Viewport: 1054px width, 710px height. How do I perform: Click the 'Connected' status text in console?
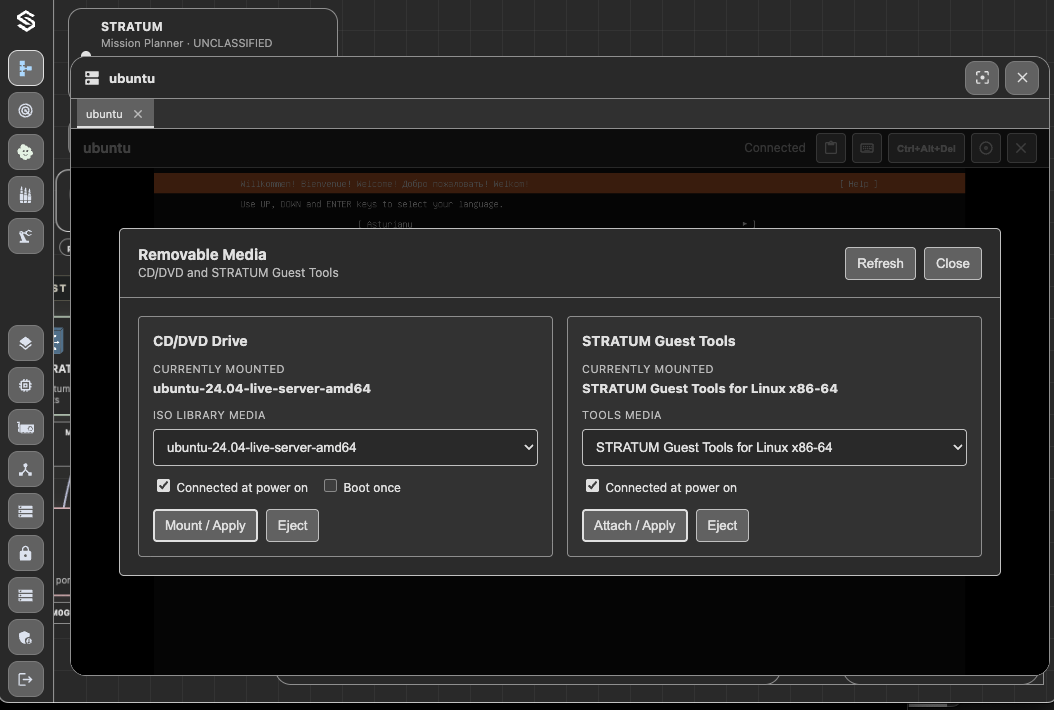click(774, 148)
